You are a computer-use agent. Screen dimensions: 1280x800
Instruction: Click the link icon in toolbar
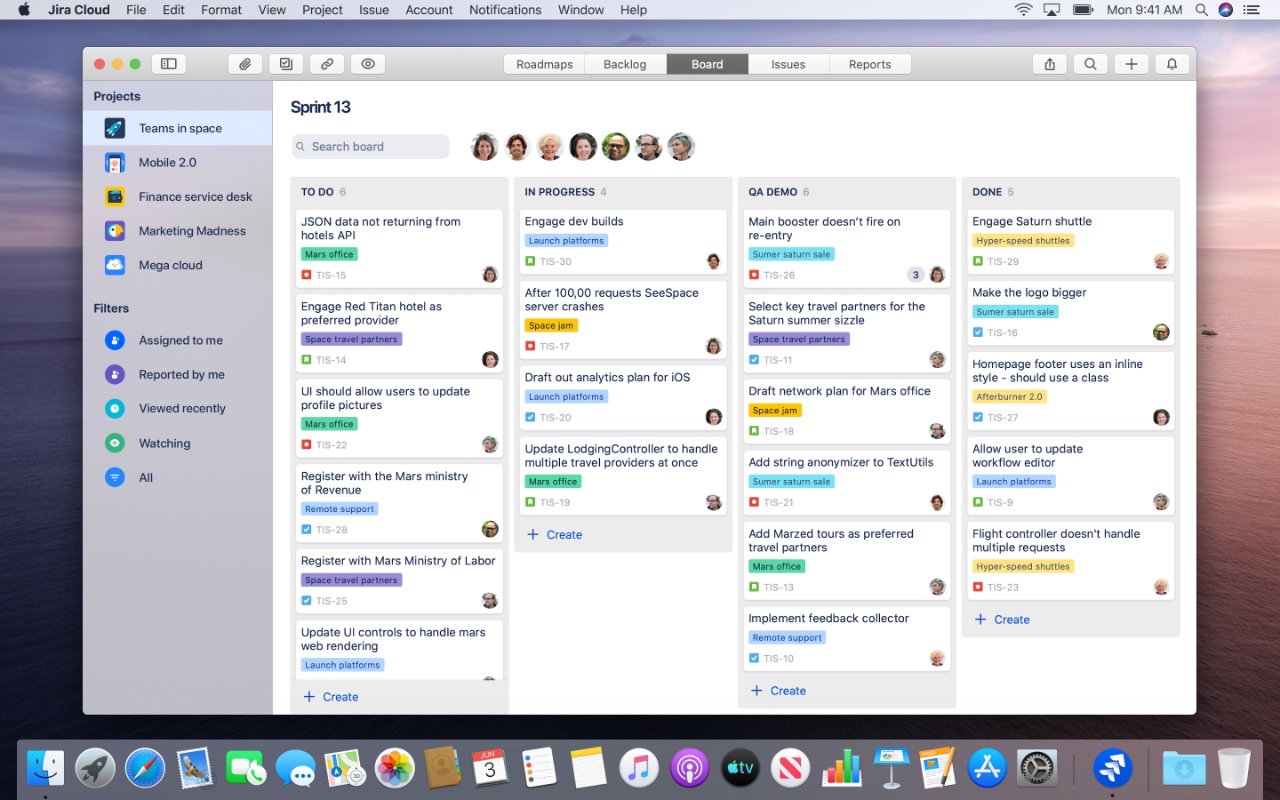click(327, 64)
